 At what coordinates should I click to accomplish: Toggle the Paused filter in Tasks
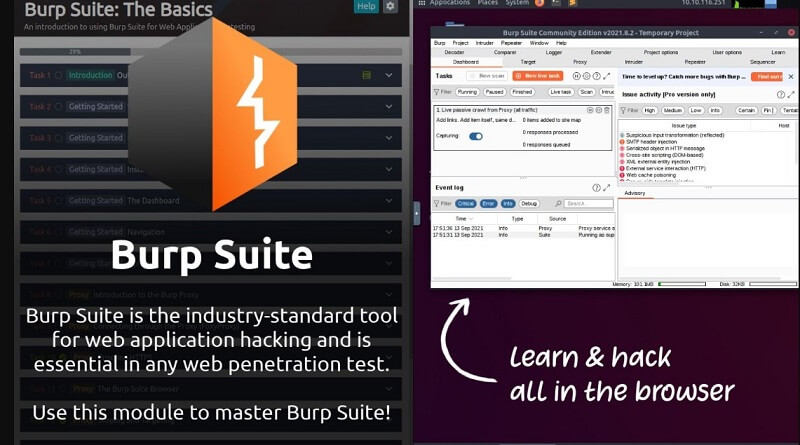tap(494, 92)
